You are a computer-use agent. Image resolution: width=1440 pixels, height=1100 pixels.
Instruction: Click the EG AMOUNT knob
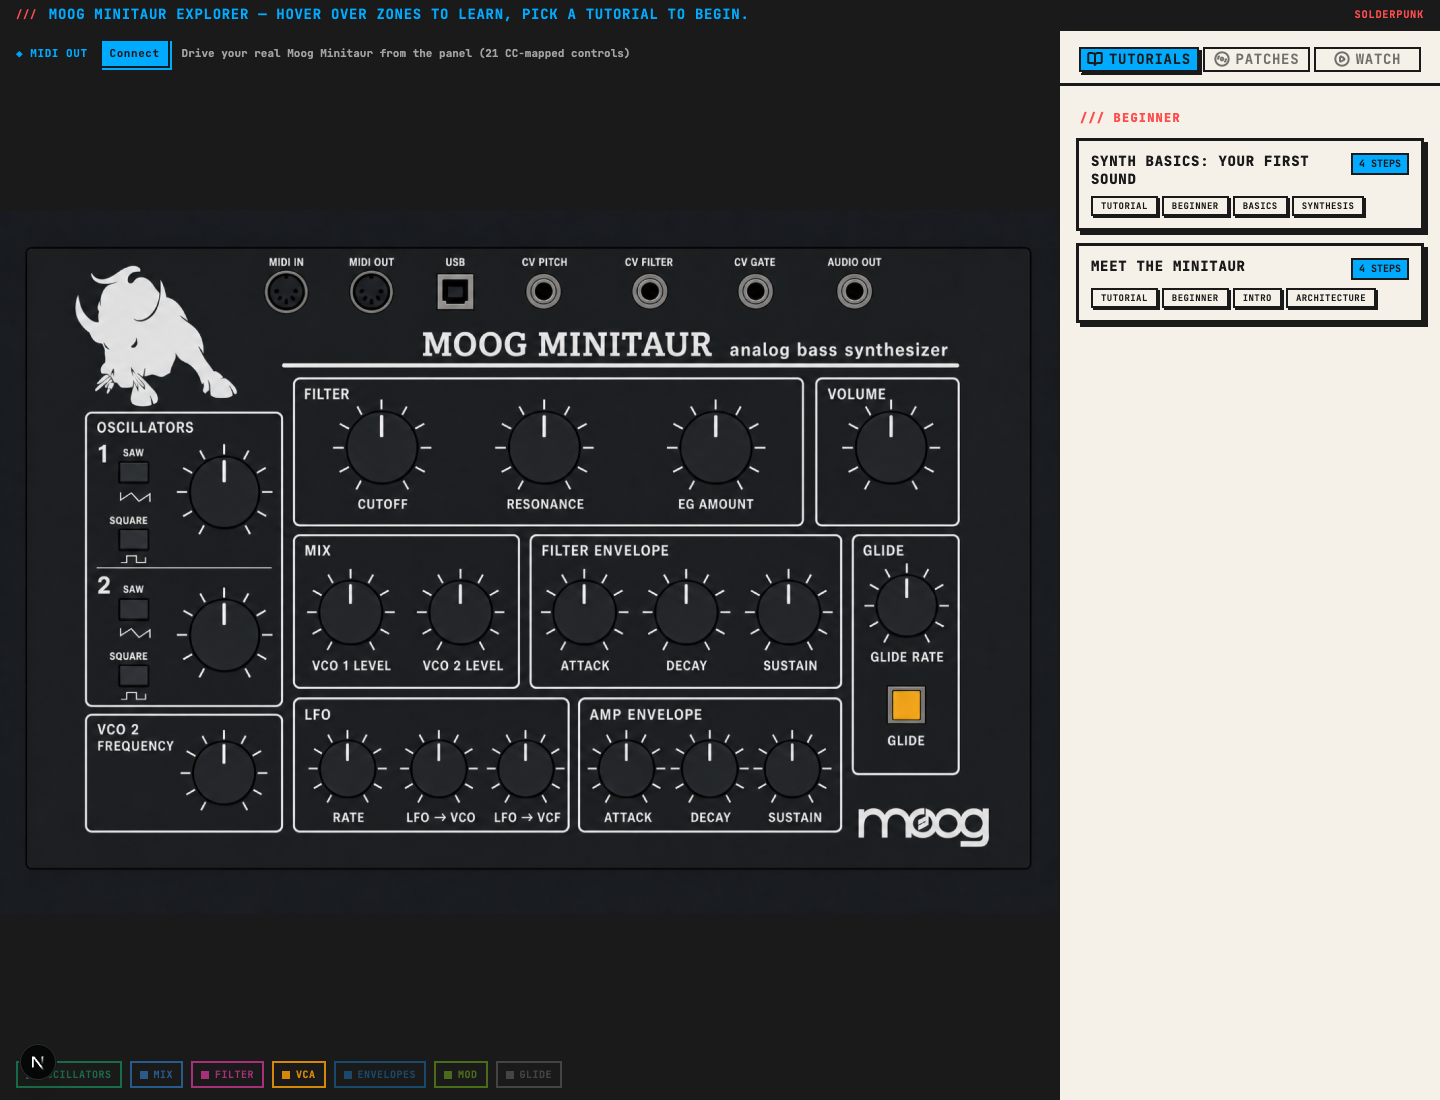coord(716,448)
